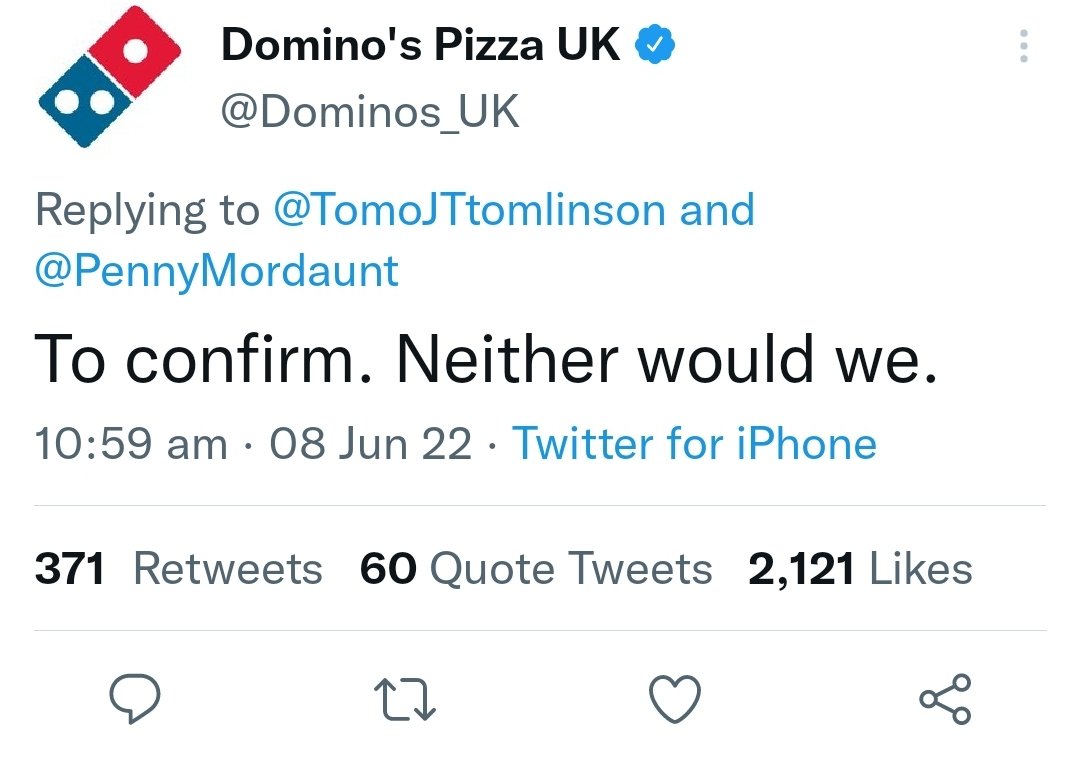Screen dimensions: 1080x760
Task: Click the @Dominos_UK handle
Action: tap(369, 113)
